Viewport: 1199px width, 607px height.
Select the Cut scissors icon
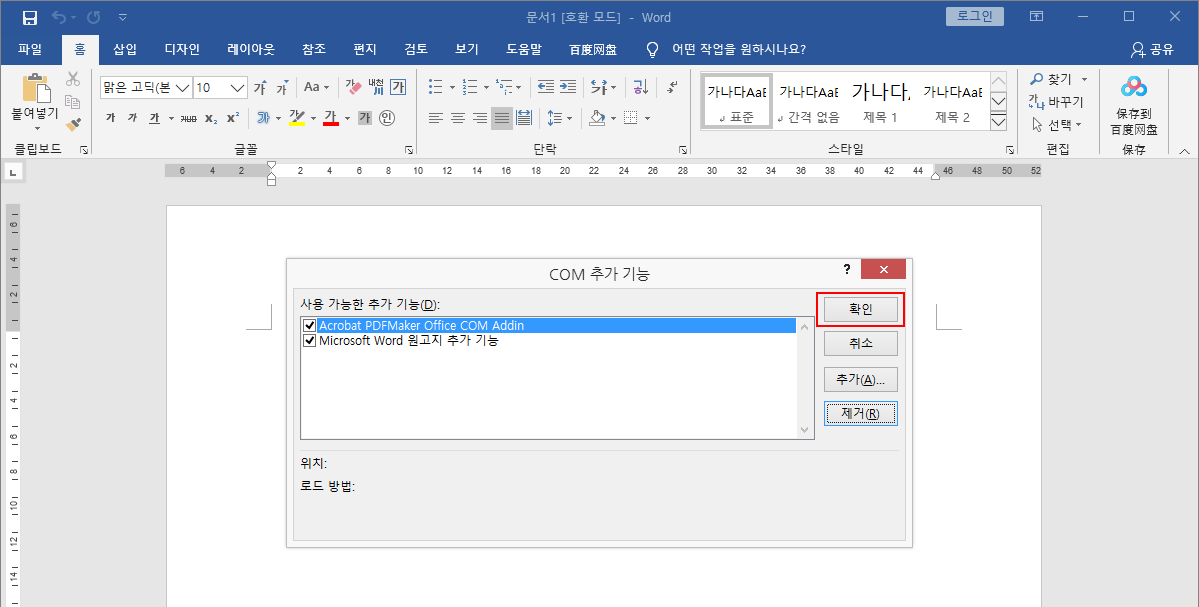73,79
